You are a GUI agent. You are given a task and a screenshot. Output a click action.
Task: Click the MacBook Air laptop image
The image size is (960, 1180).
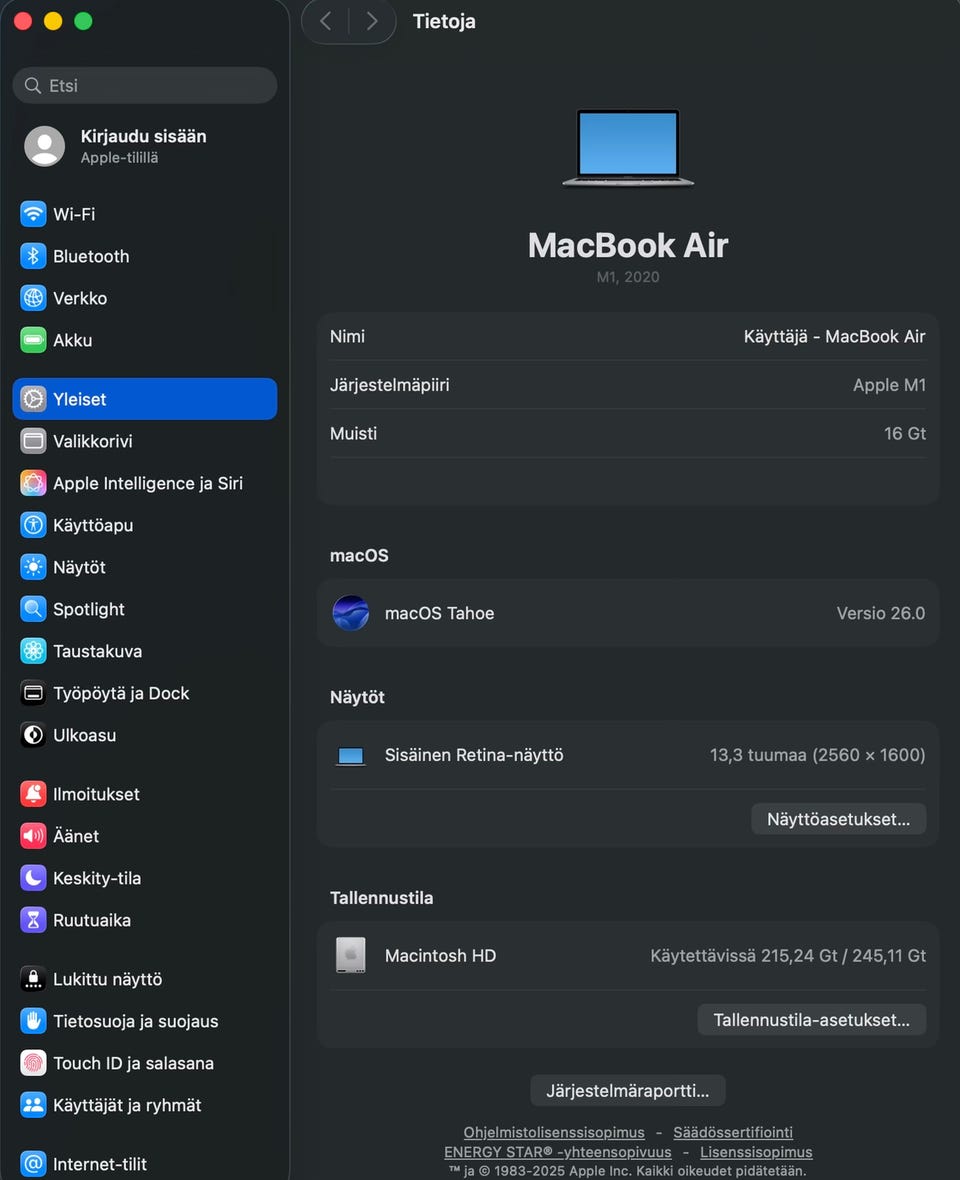[x=628, y=148]
